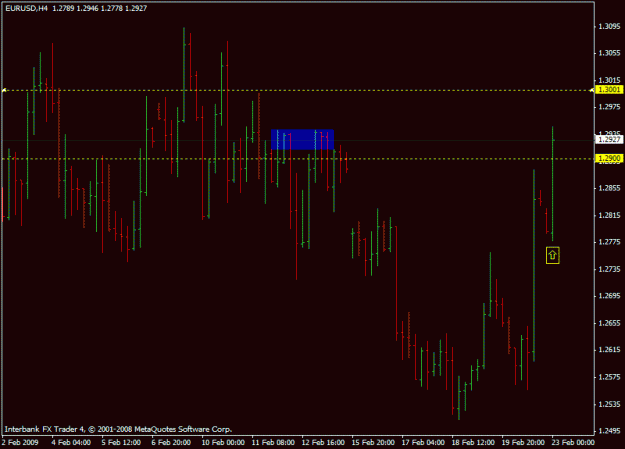
Task: Click the 12 Feb 16:00 time label
Action: pos(323,442)
